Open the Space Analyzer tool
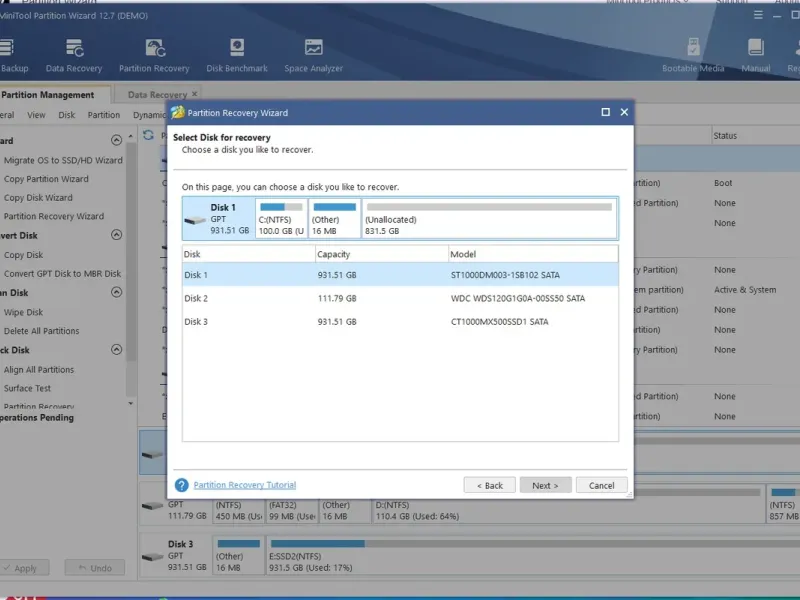This screenshot has height=600, width=800. click(313, 56)
